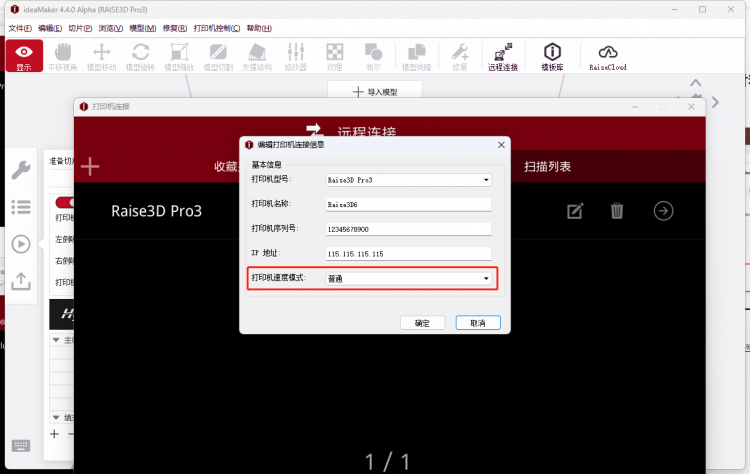Open RaiseCloud from the toolbar
750x474 pixels.
point(608,57)
